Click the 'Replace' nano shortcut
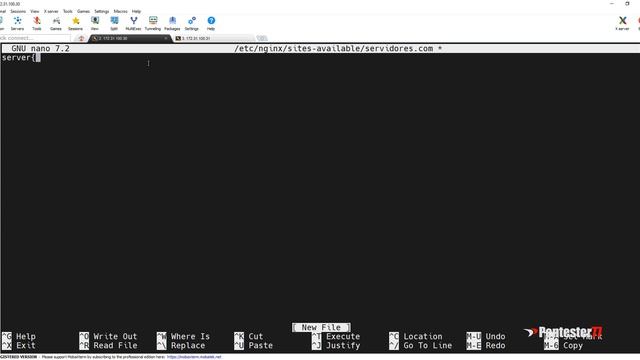This screenshot has height=360, width=640. coord(180,345)
